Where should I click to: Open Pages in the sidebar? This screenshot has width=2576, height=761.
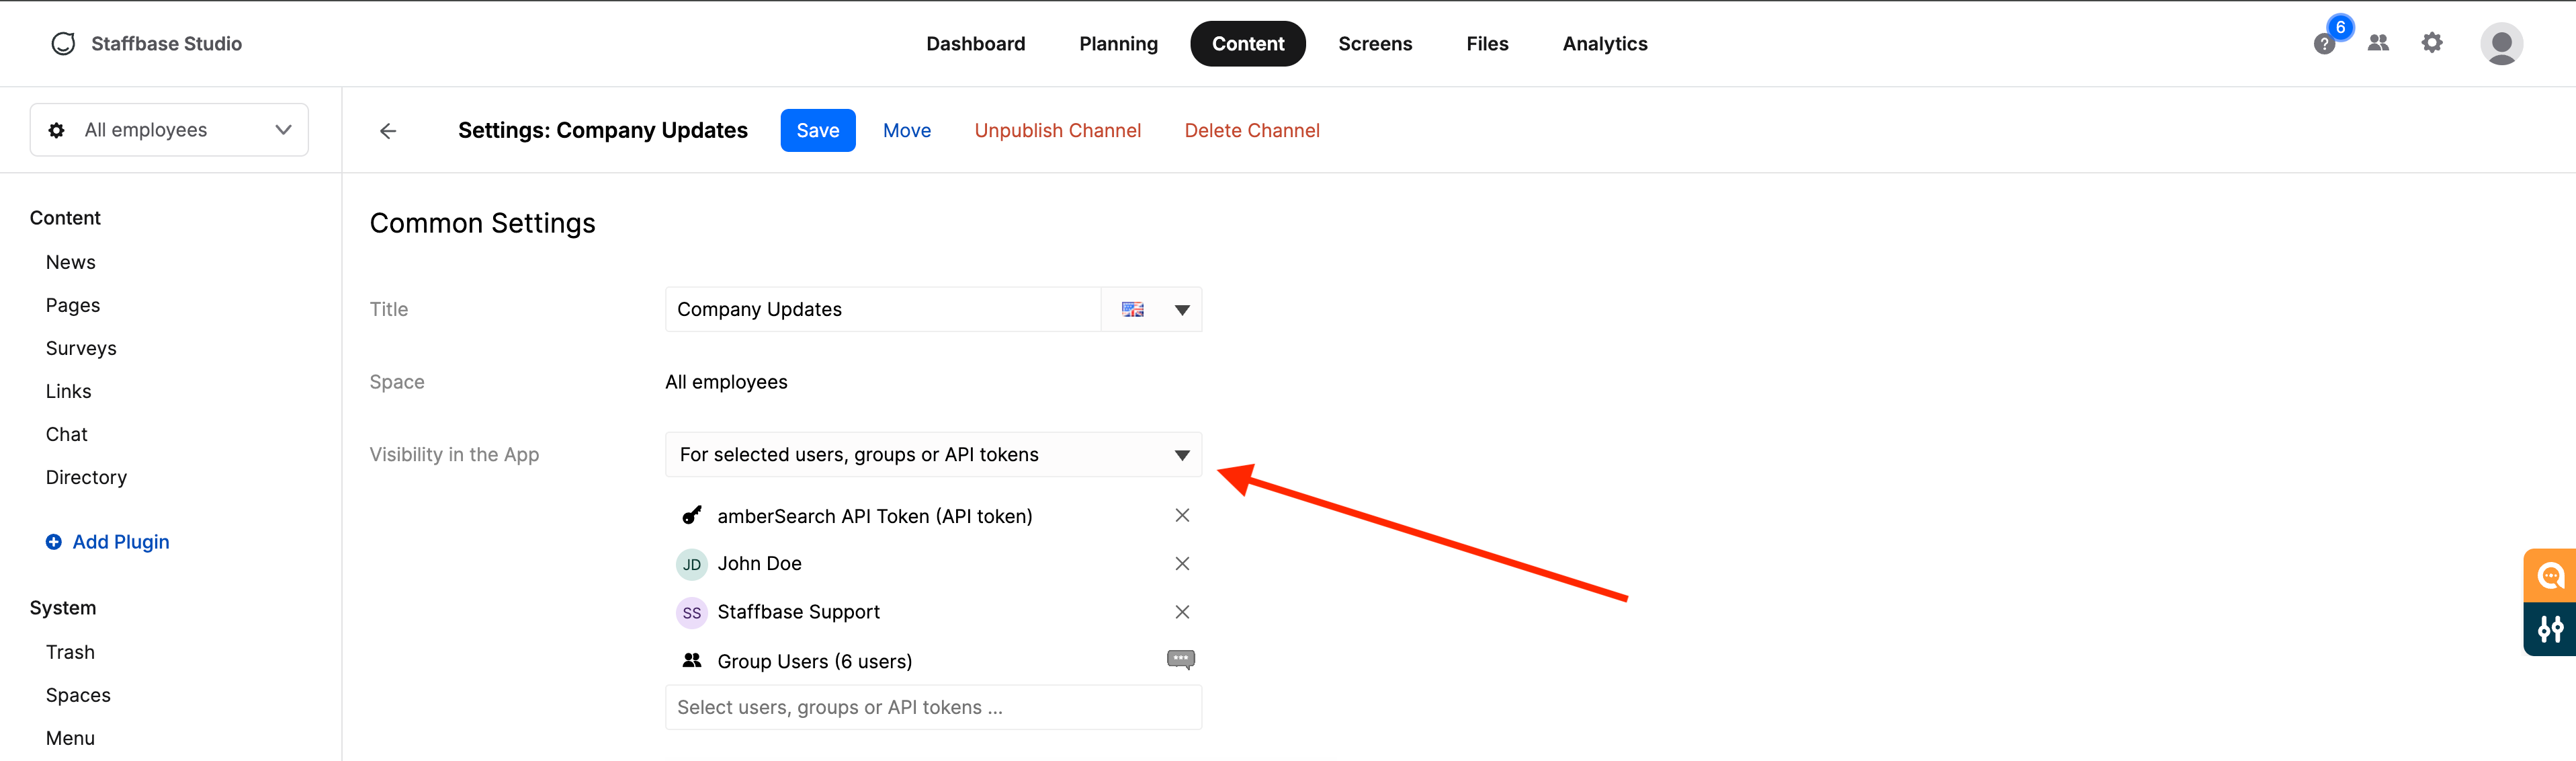coord(73,305)
